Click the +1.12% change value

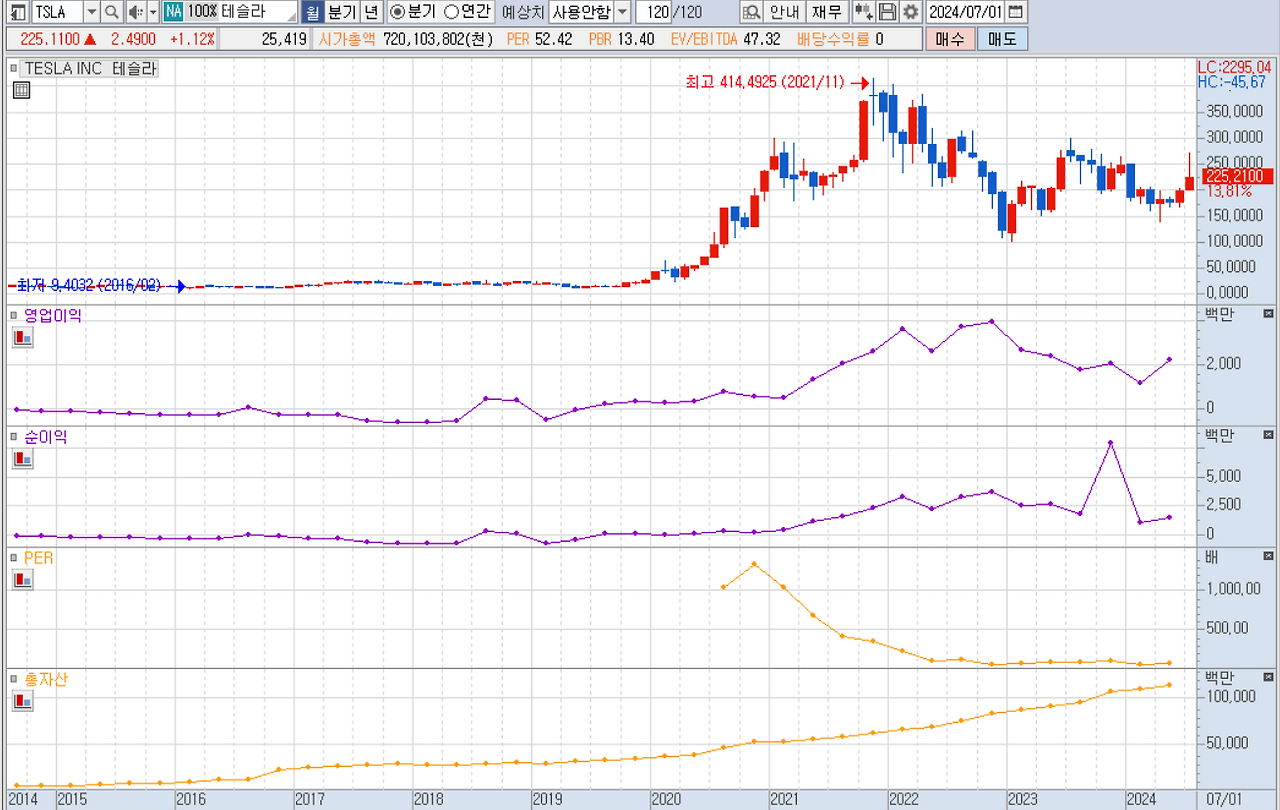click(x=192, y=39)
